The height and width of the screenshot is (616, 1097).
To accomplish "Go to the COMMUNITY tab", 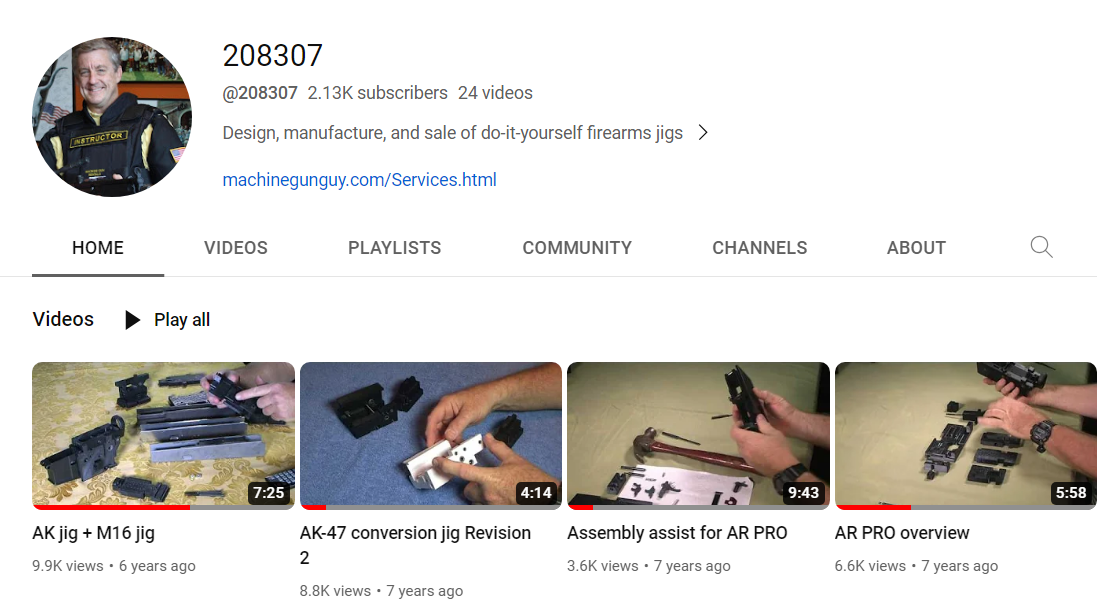I will point(577,248).
